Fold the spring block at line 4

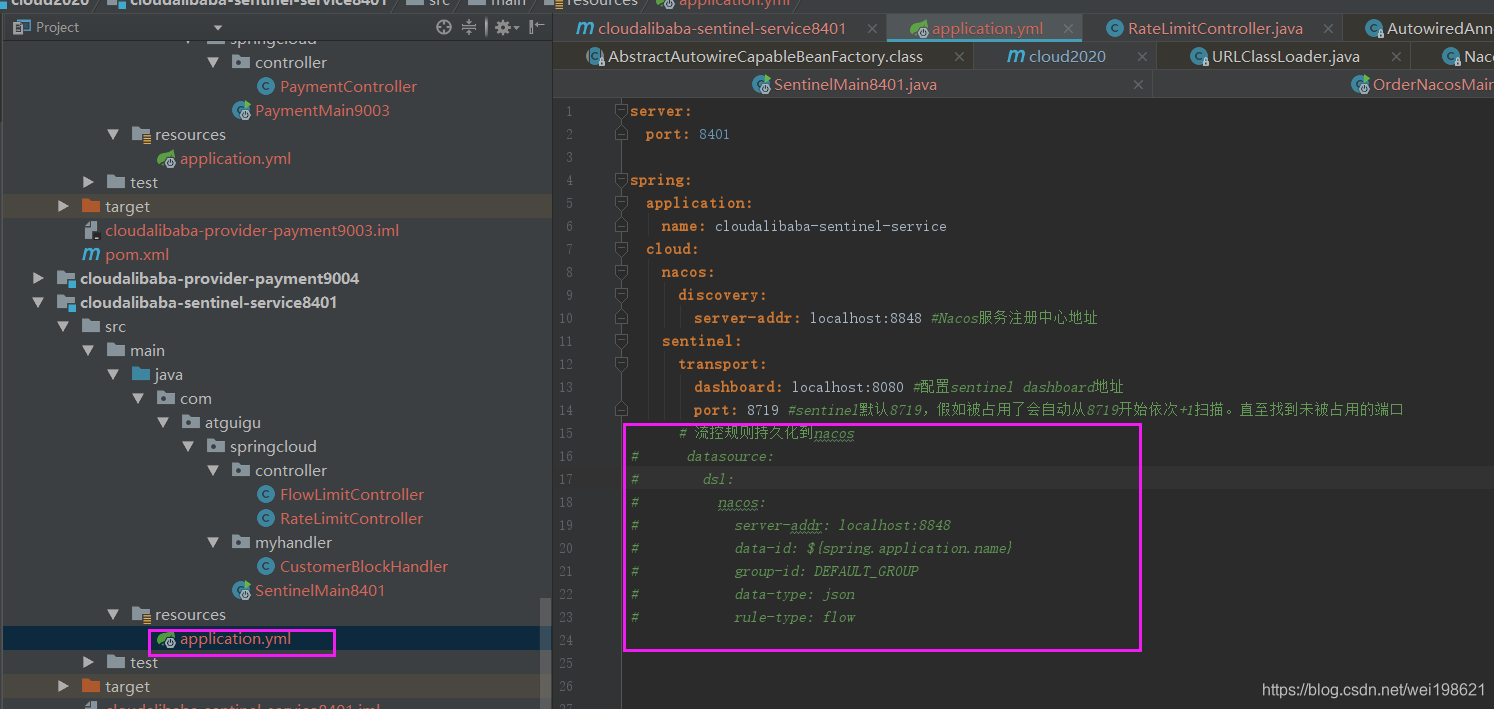click(621, 180)
